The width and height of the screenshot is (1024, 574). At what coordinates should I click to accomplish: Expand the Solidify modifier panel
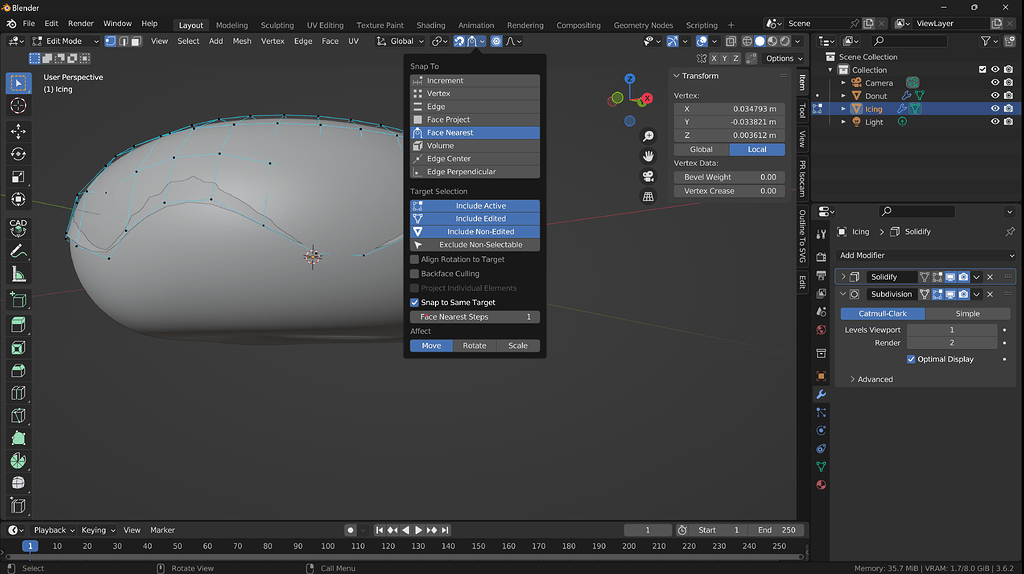coord(843,277)
